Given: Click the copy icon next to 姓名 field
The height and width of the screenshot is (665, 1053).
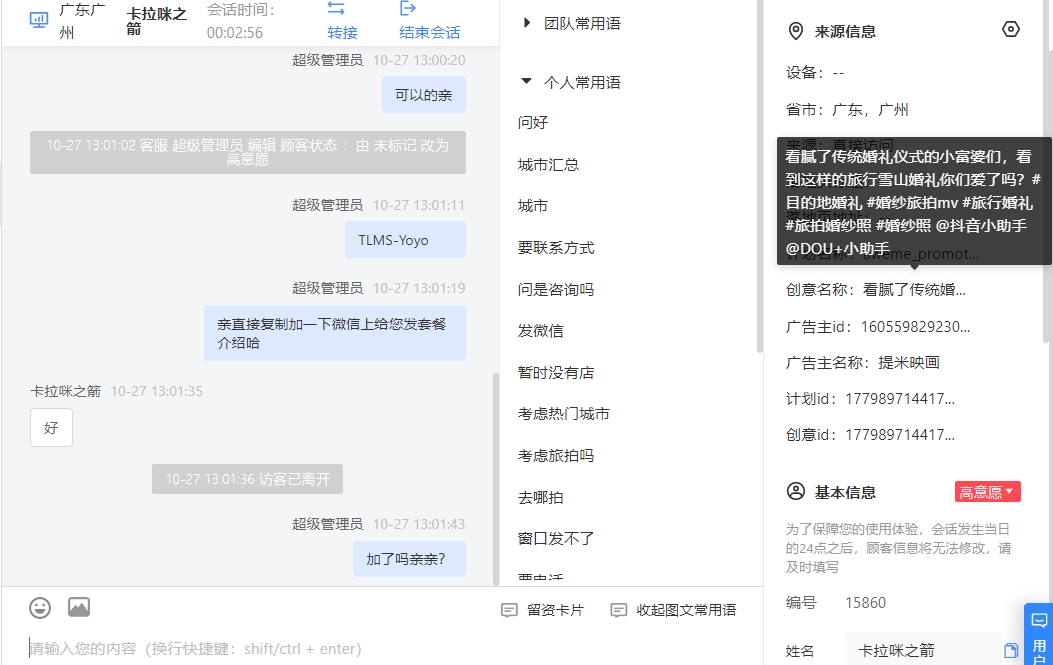Looking at the screenshot, I should point(1011,650).
